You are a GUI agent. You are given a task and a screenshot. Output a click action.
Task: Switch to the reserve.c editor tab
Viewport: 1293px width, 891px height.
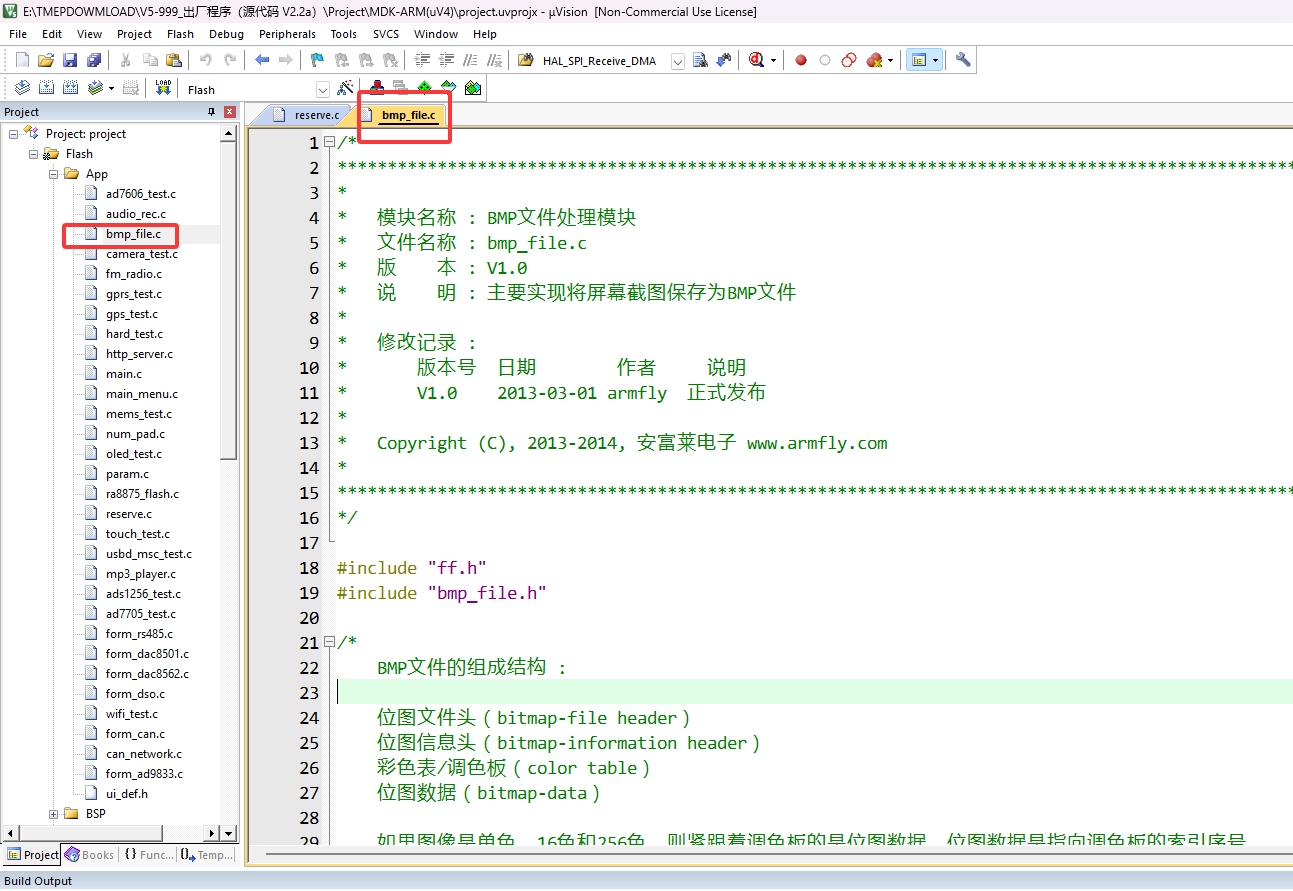pyautogui.click(x=306, y=115)
